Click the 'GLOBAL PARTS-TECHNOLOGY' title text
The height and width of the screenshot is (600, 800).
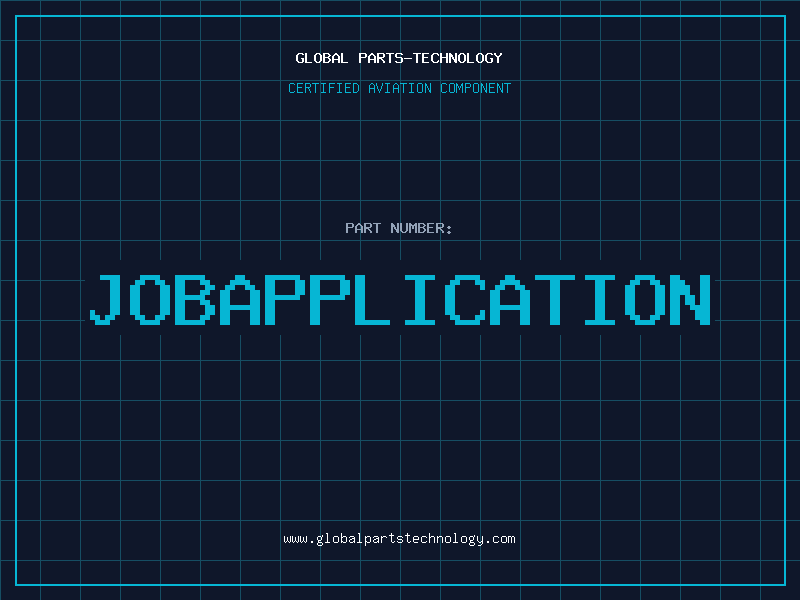tap(399, 58)
